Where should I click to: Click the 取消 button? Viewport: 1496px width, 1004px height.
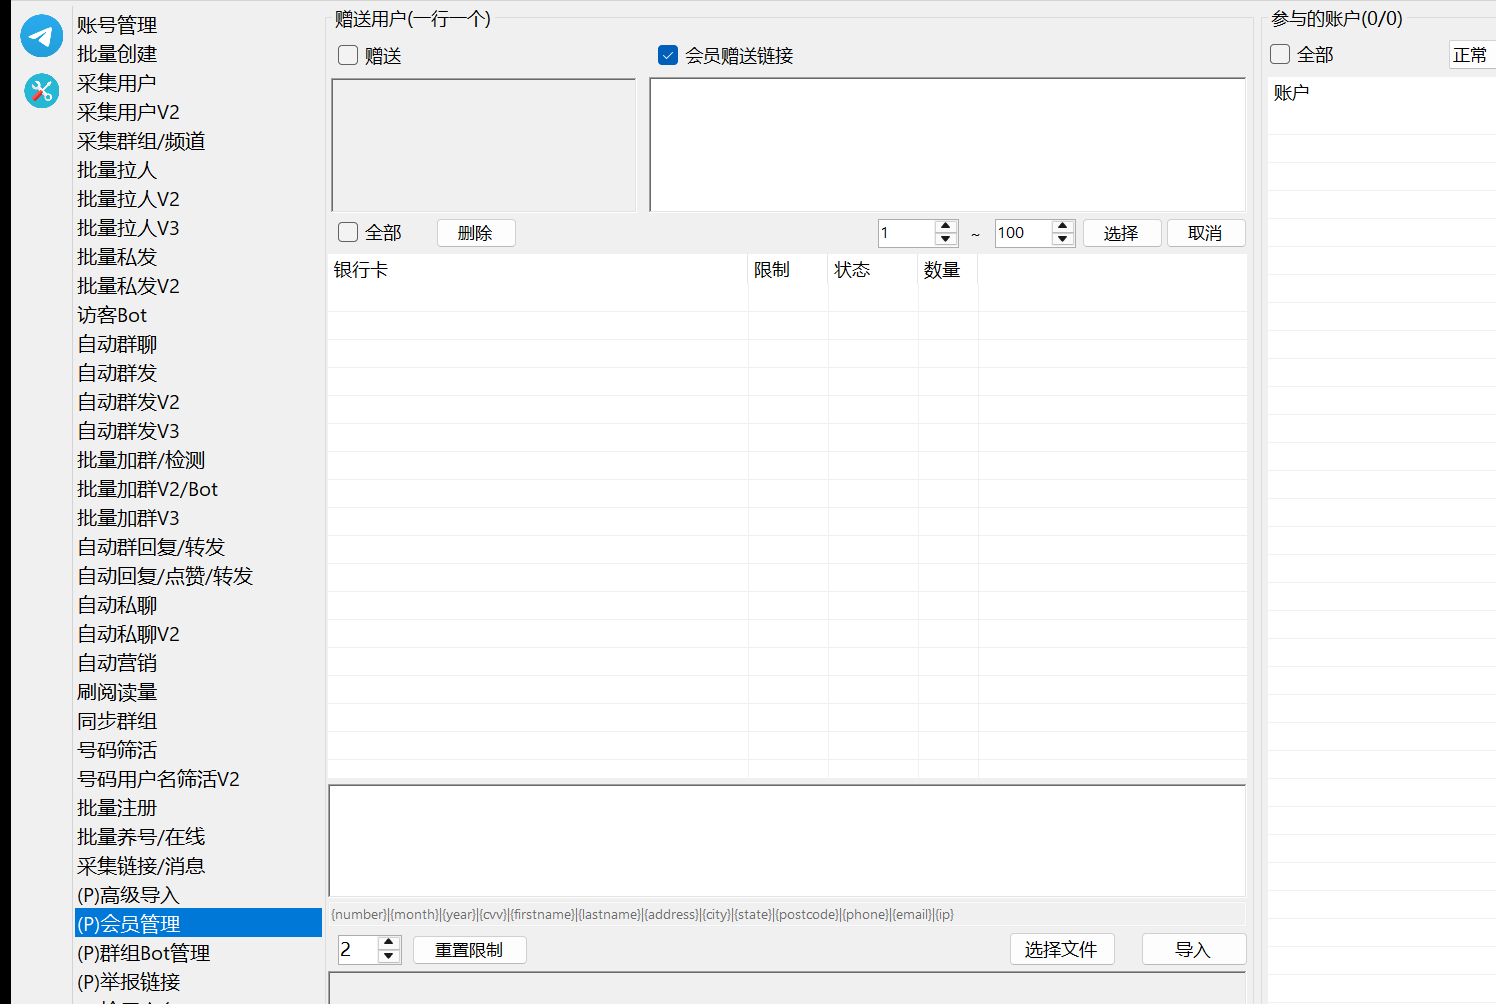(x=1206, y=233)
